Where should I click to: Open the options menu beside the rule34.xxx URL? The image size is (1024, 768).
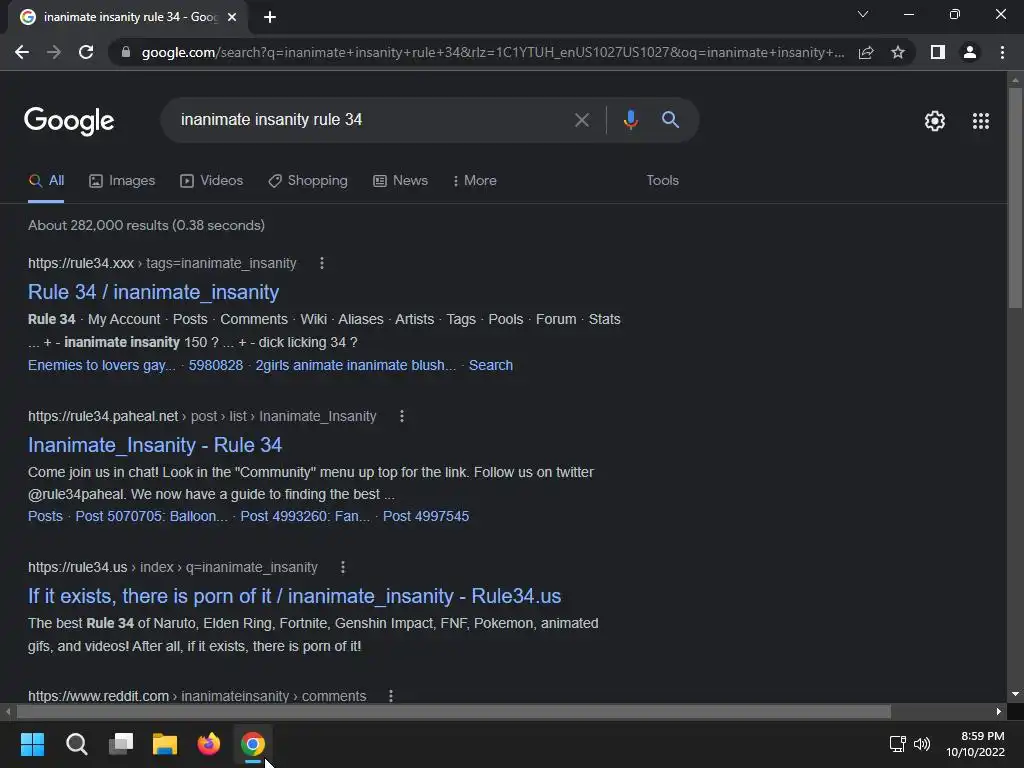321,263
